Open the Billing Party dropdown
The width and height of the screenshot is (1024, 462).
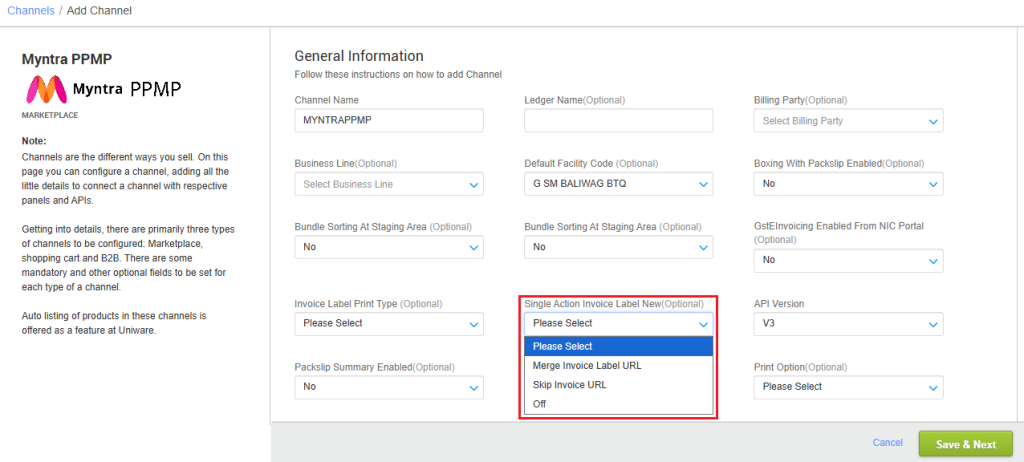click(848, 121)
